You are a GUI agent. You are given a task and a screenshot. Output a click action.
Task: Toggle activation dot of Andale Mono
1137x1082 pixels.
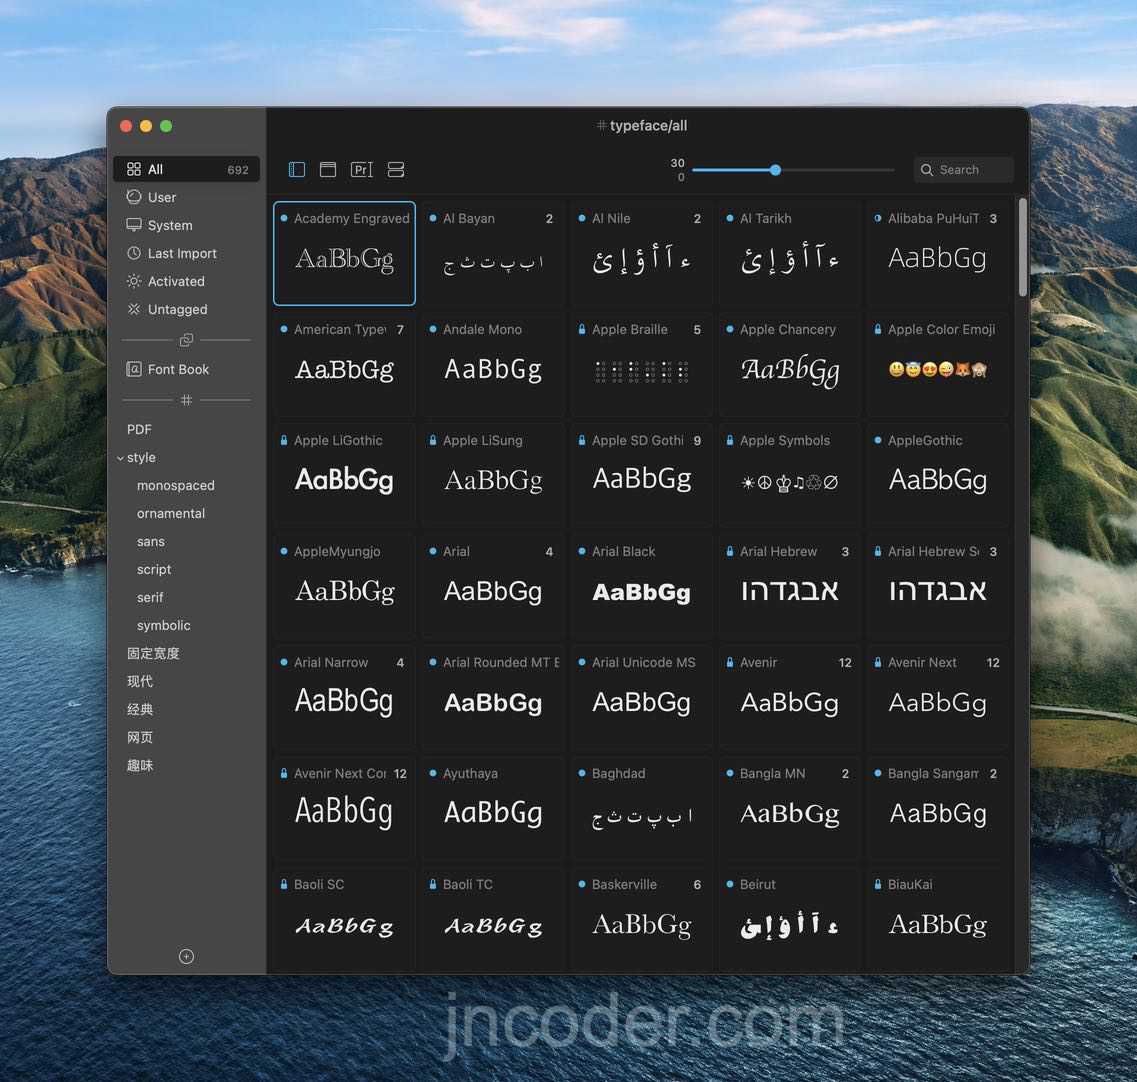coord(433,329)
